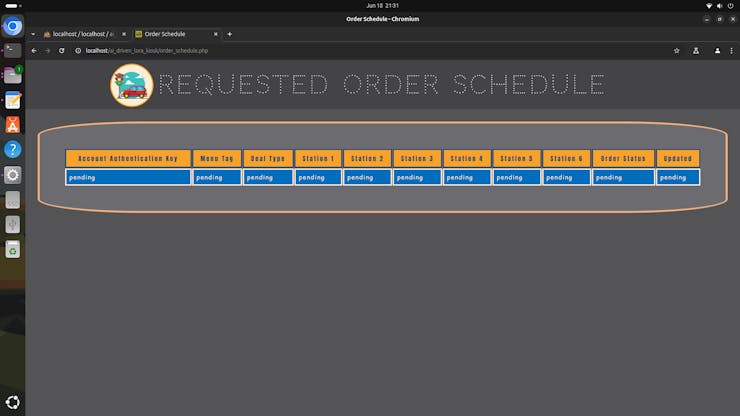Close the localhost phpMyAdmin tab
Image resolution: width=740 pixels, height=416 pixels.
(124, 34)
